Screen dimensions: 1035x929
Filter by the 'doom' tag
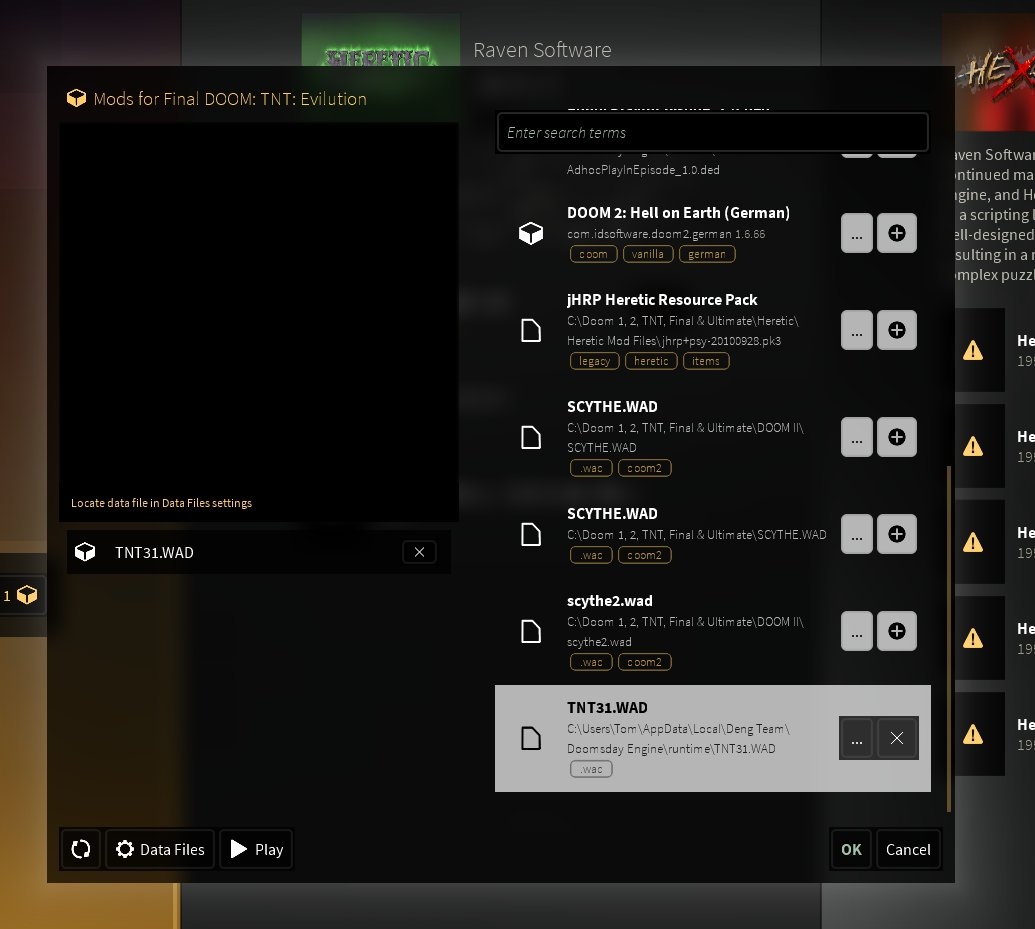point(593,254)
